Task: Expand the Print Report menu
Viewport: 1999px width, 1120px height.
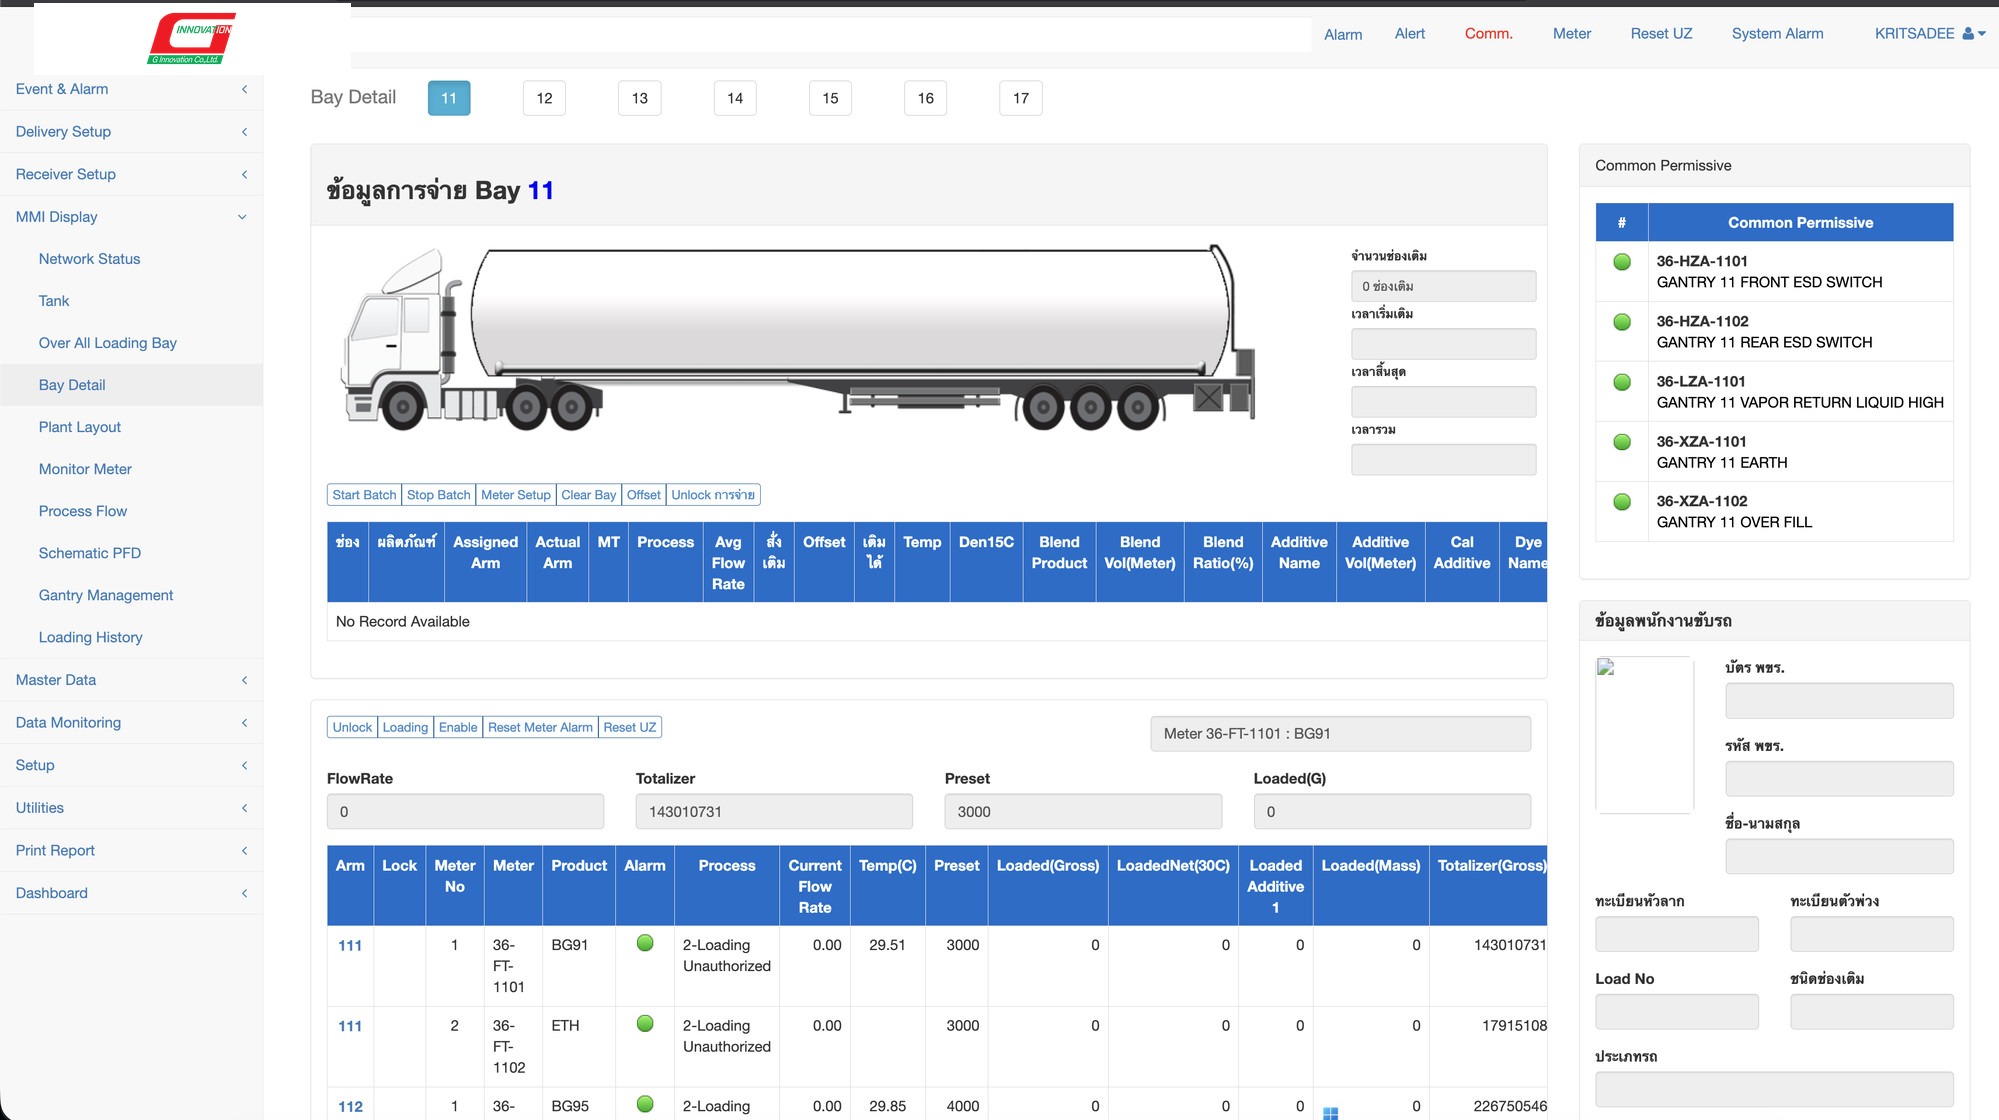Action: point(131,851)
